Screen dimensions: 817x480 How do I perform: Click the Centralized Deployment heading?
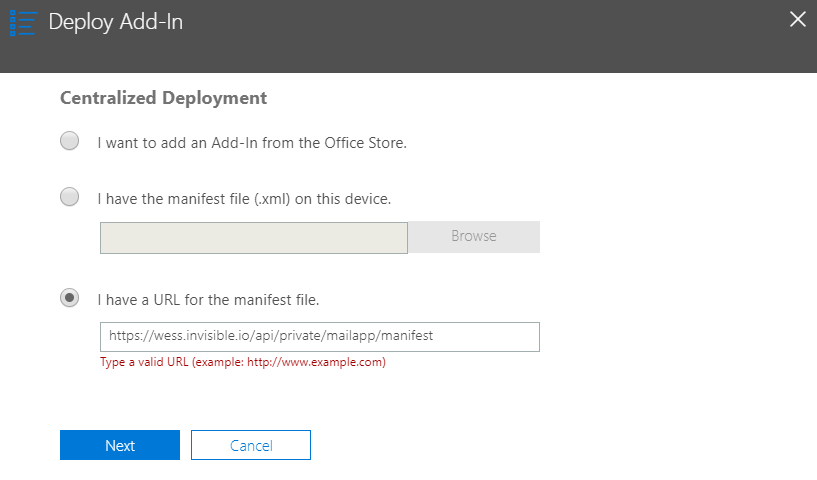pos(164,98)
